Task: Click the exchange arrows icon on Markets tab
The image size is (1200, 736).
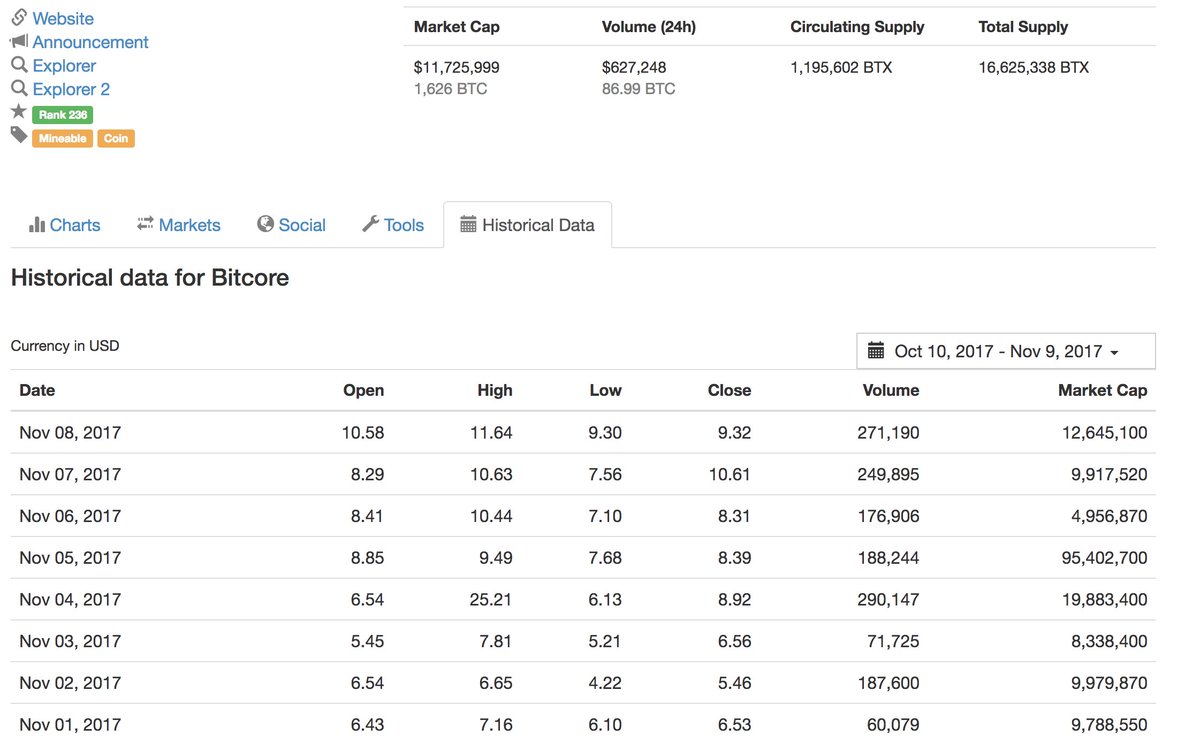Action: 145,224
